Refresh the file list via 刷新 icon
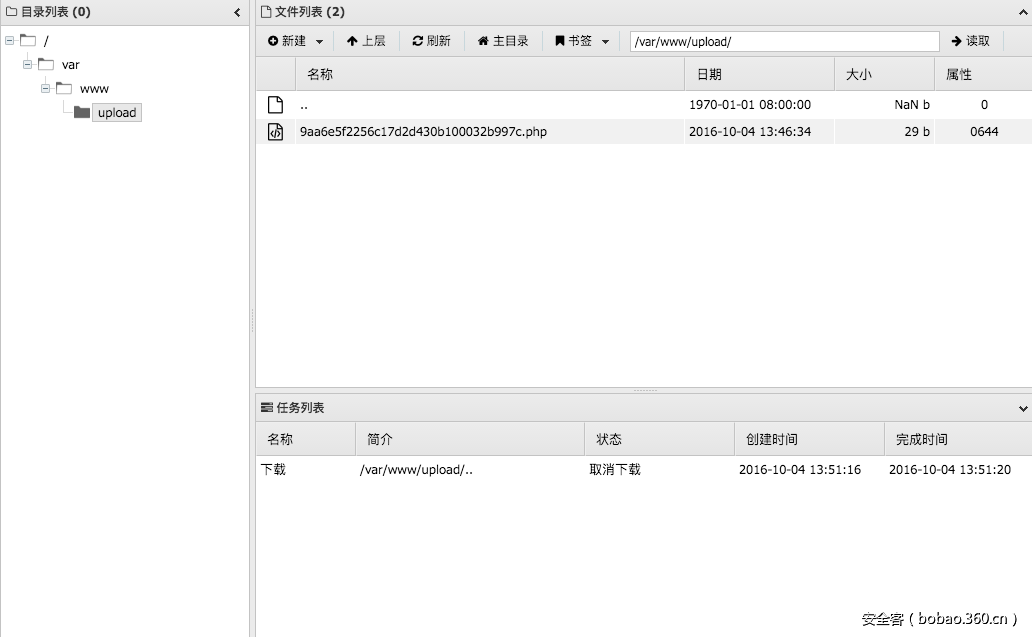The height and width of the screenshot is (637, 1032). tap(418, 41)
